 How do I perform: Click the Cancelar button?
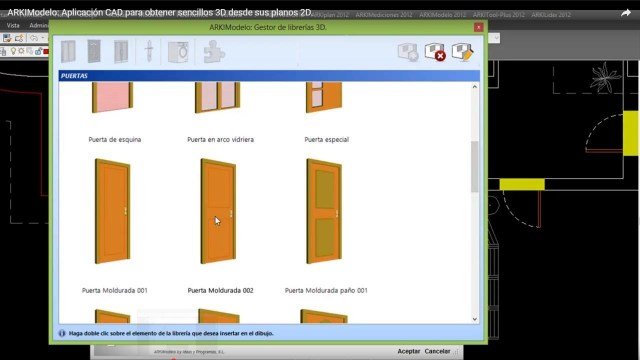point(437,351)
